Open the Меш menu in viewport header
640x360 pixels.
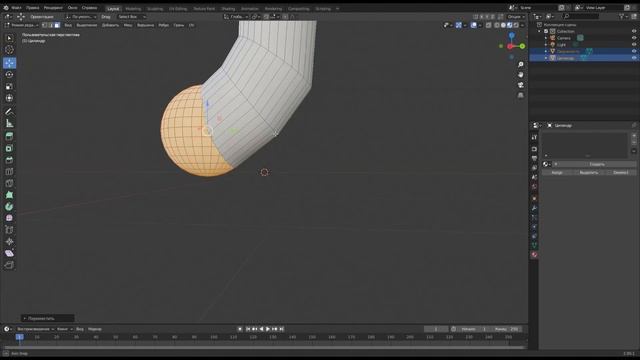(x=128, y=25)
